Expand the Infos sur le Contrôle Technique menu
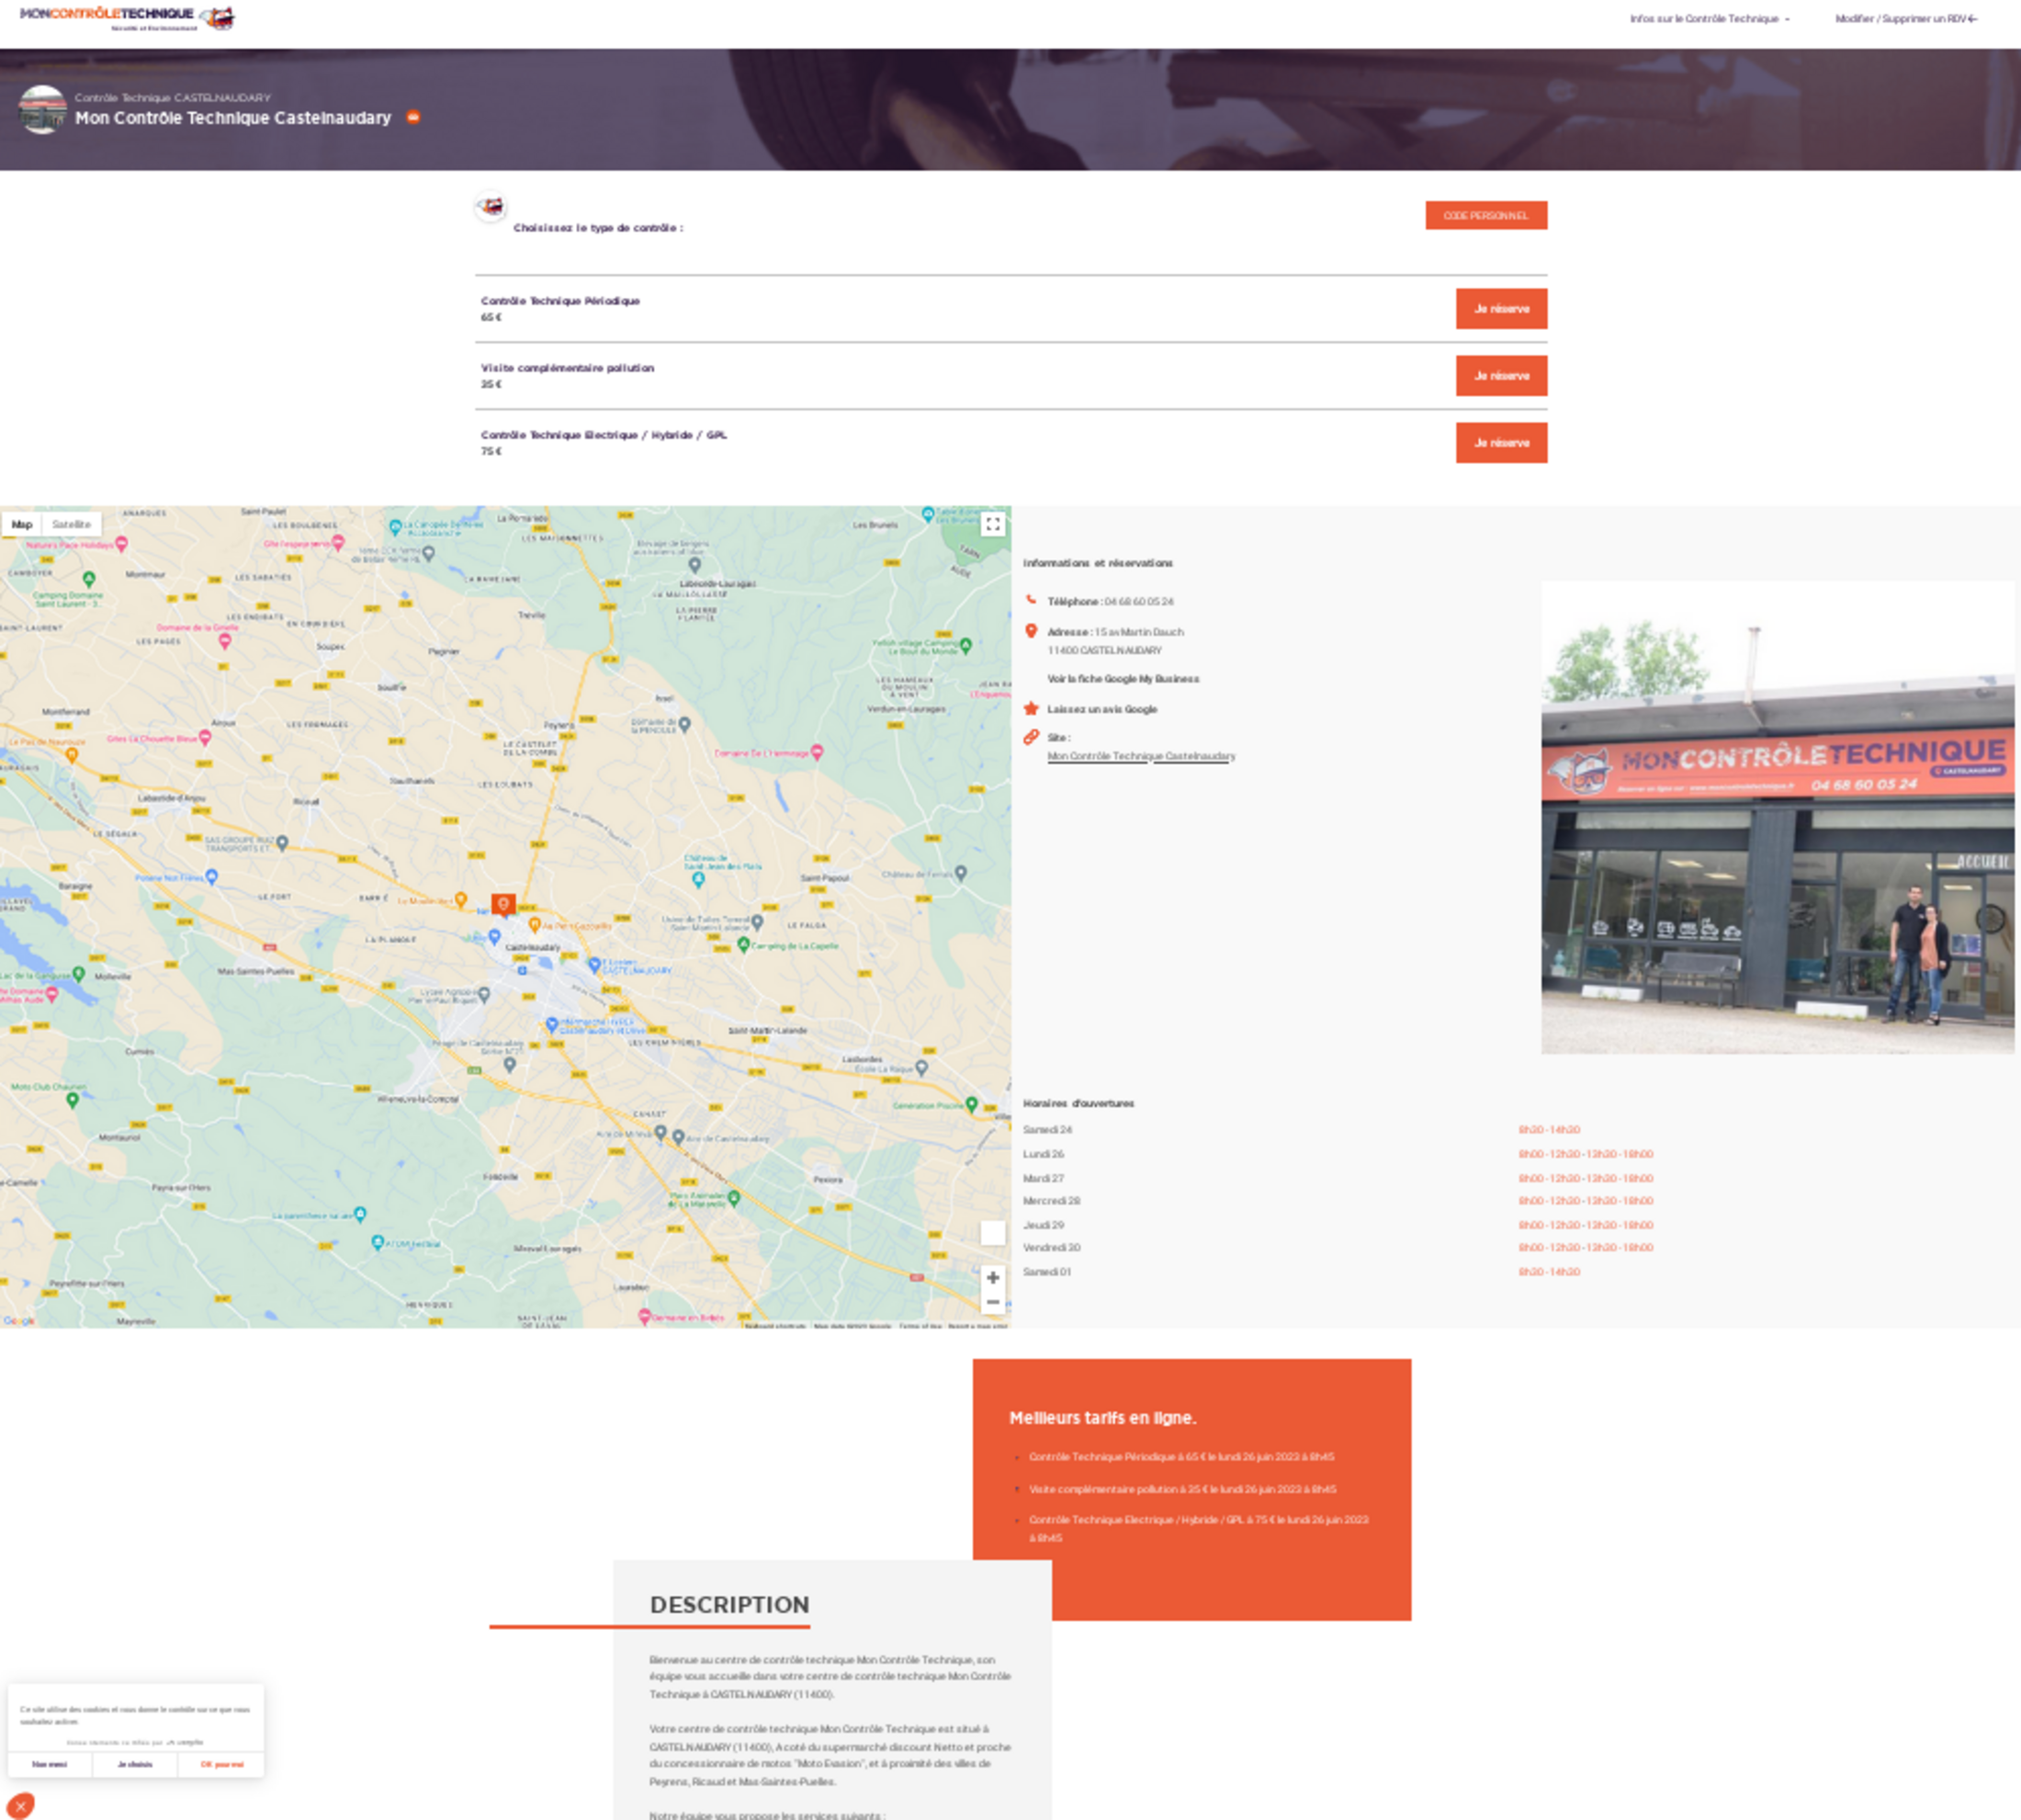 [1709, 19]
